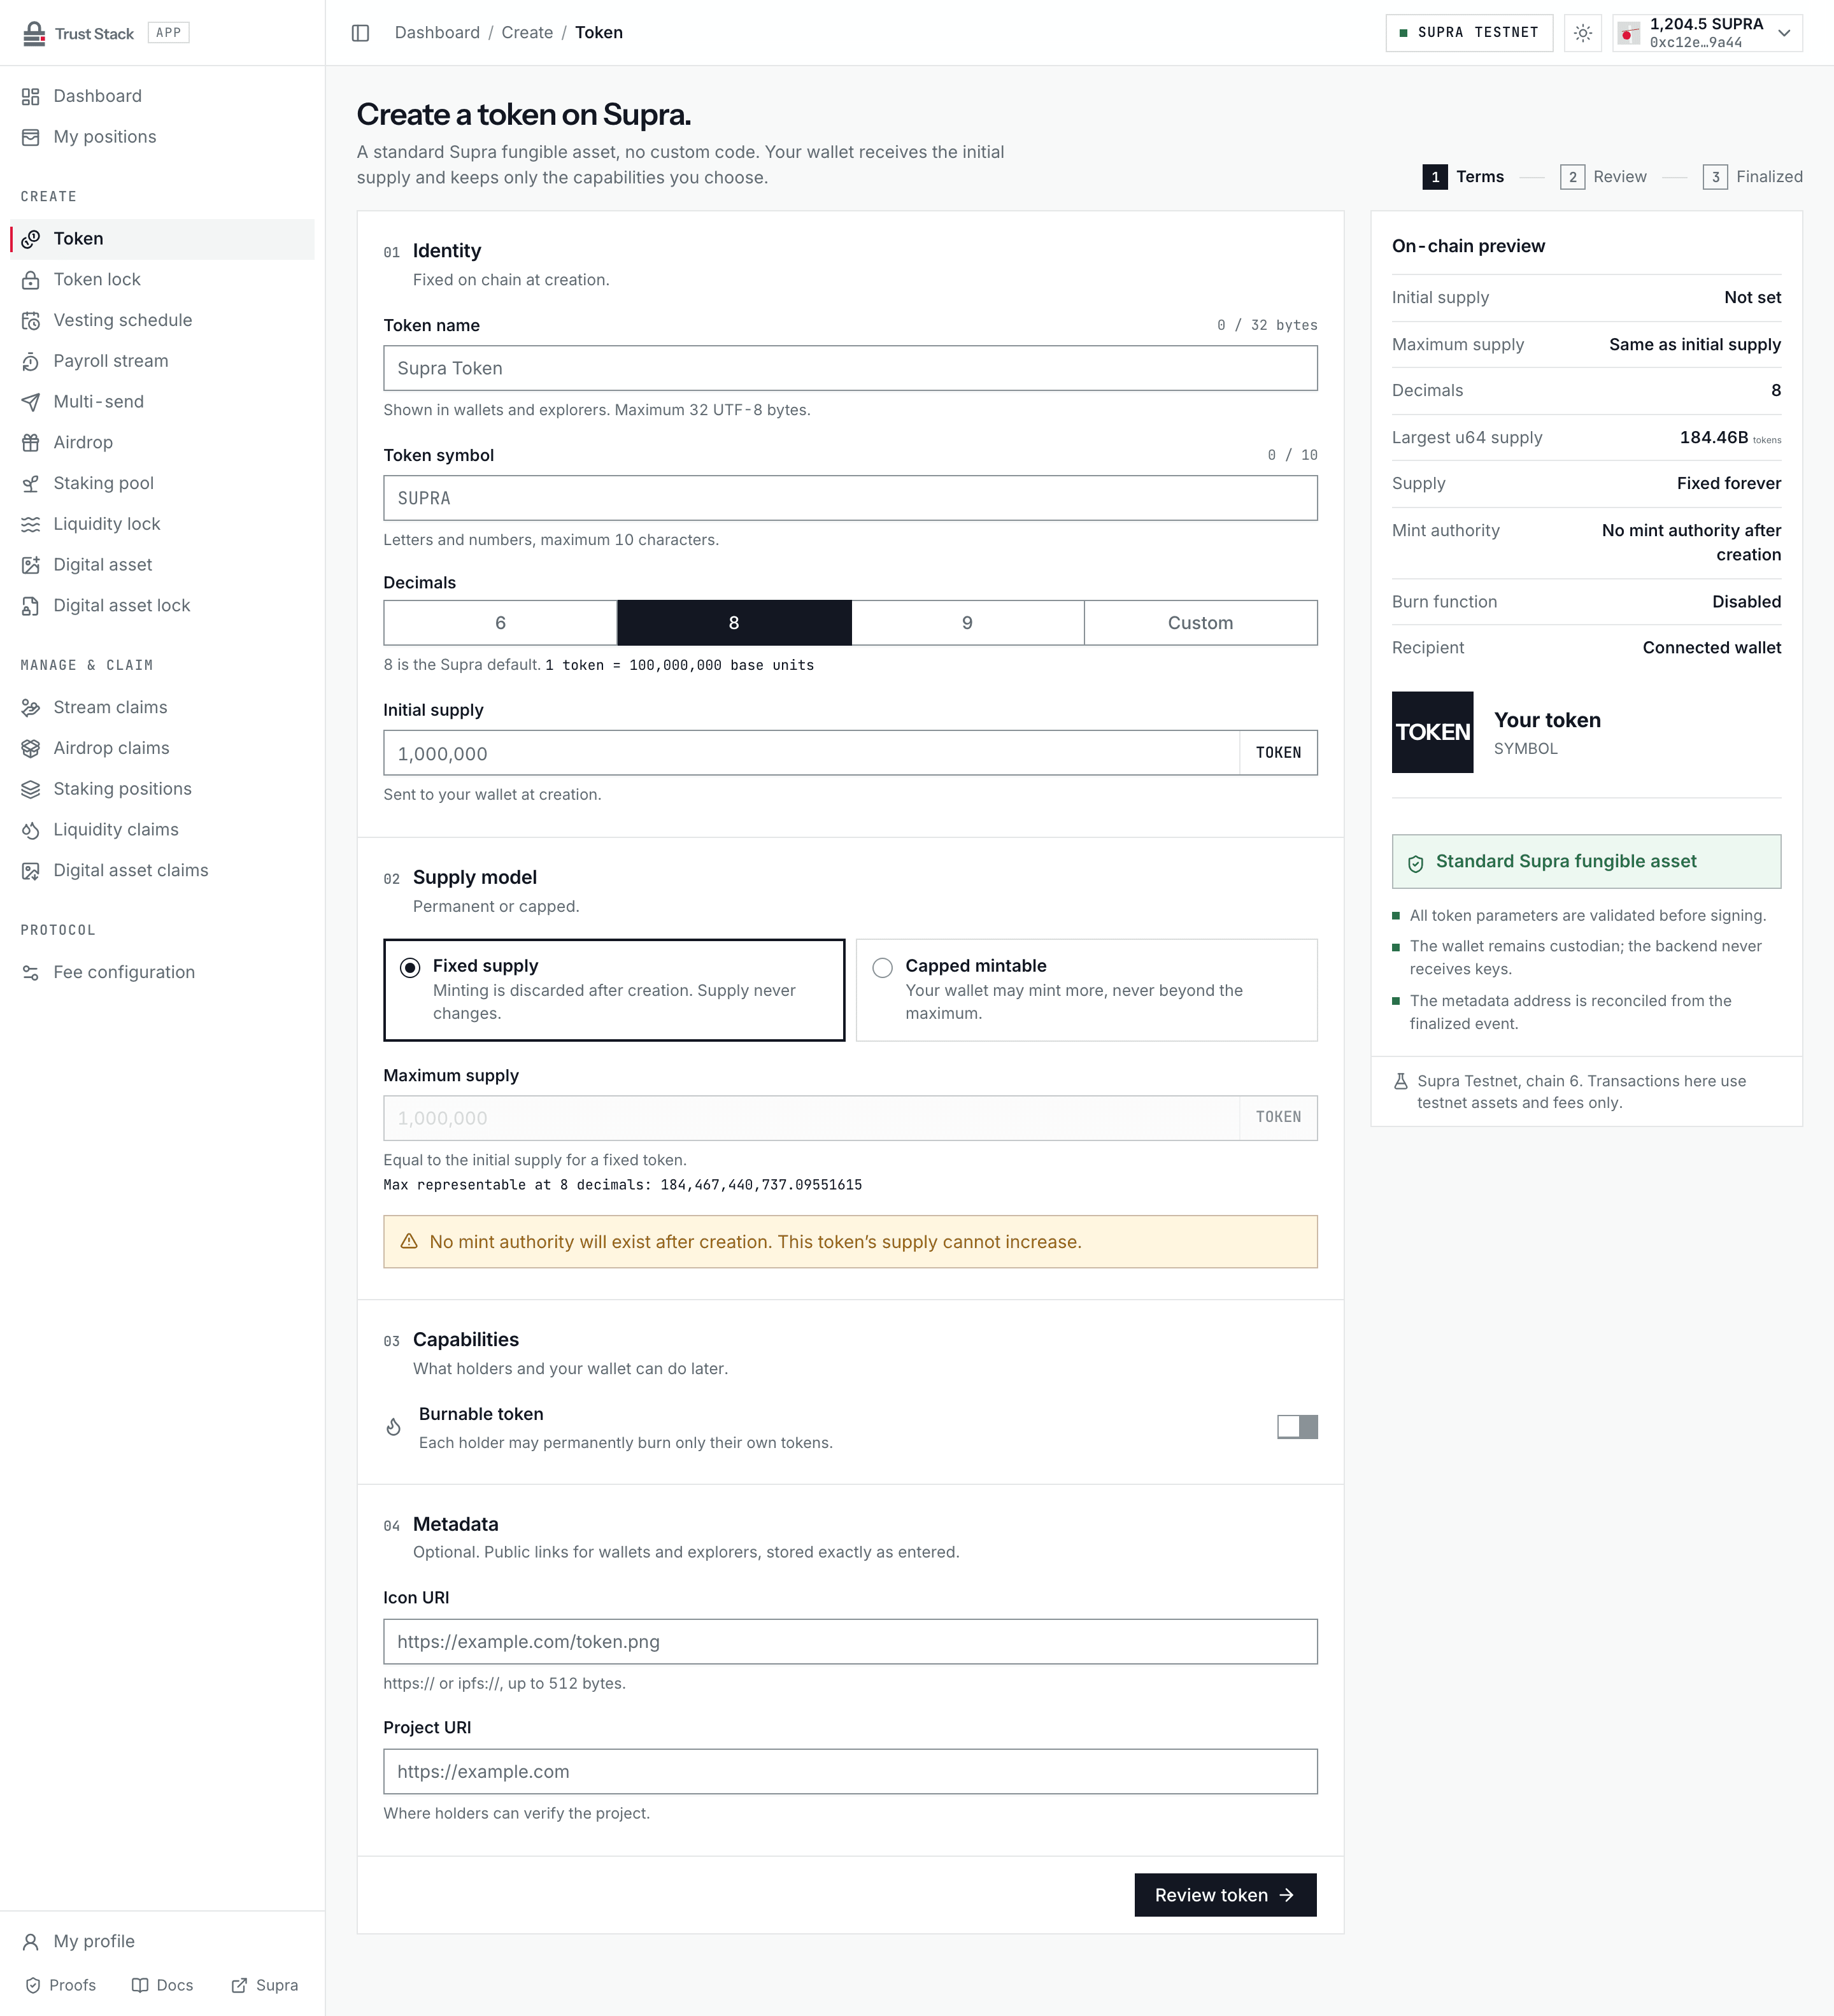This screenshot has height=2016, width=1834.
Task: Select the Token coins icon
Action: [31, 239]
